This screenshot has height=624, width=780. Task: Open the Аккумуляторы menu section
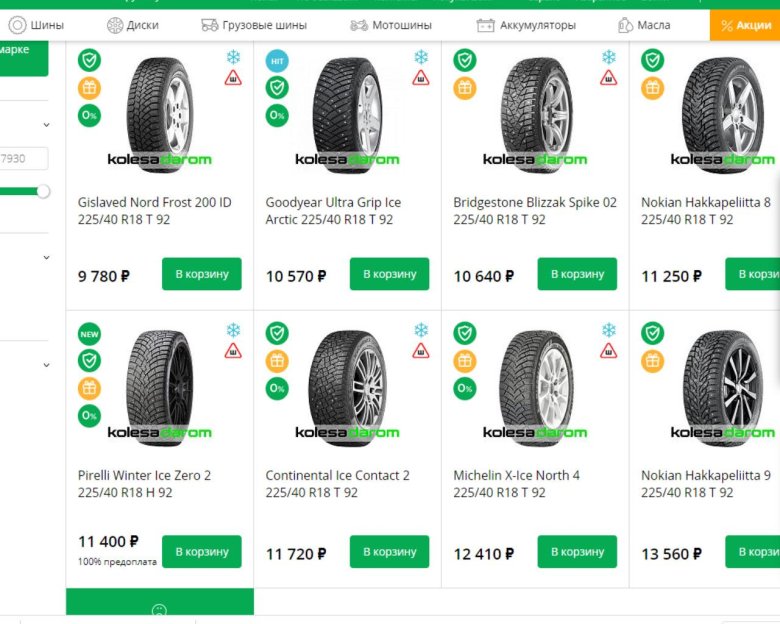pyautogui.click(x=526, y=25)
